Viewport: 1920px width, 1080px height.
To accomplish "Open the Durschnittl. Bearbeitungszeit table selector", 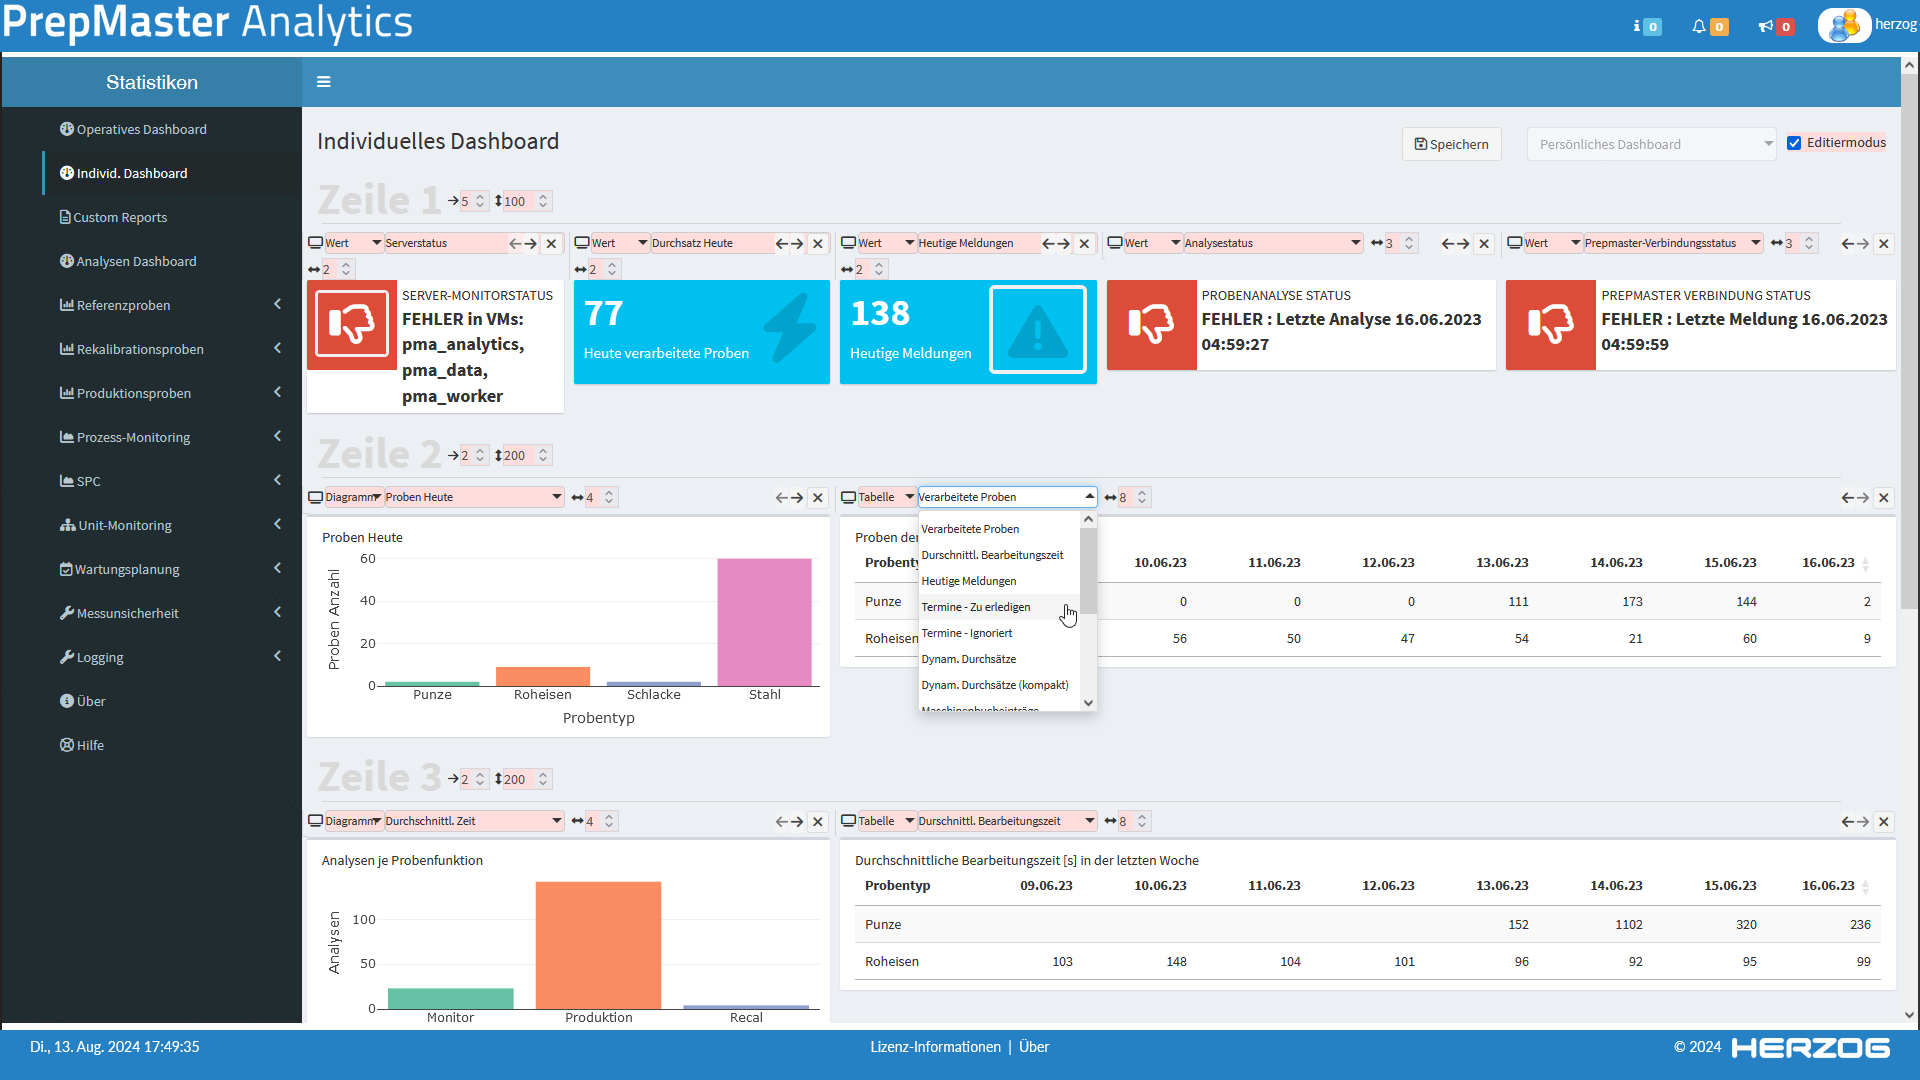I will click(1007, 821).
